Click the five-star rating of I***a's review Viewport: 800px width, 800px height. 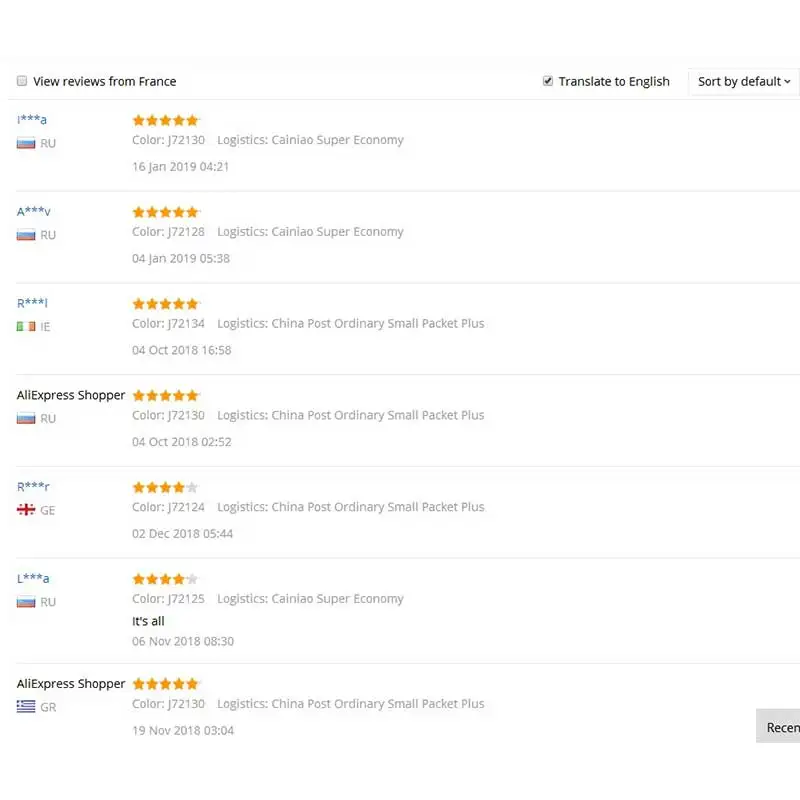click(x=165, y=120)
